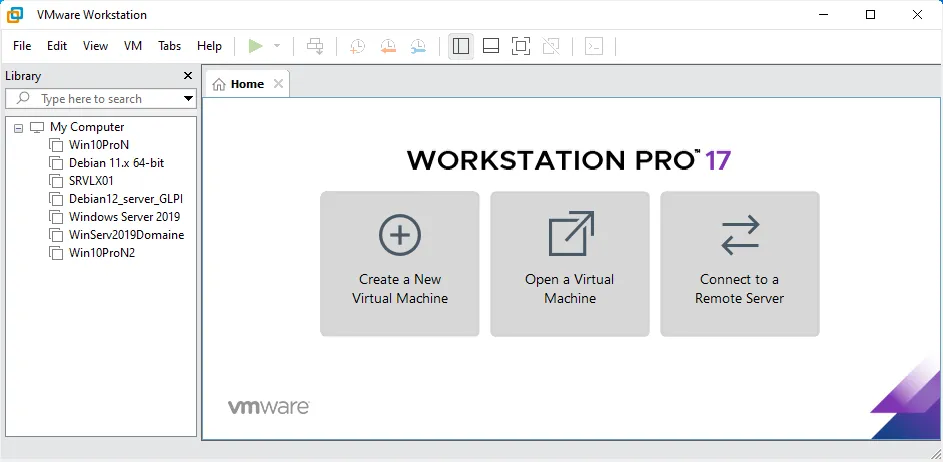Open the VM menu
943x462 pixels.
coord(133,46)
